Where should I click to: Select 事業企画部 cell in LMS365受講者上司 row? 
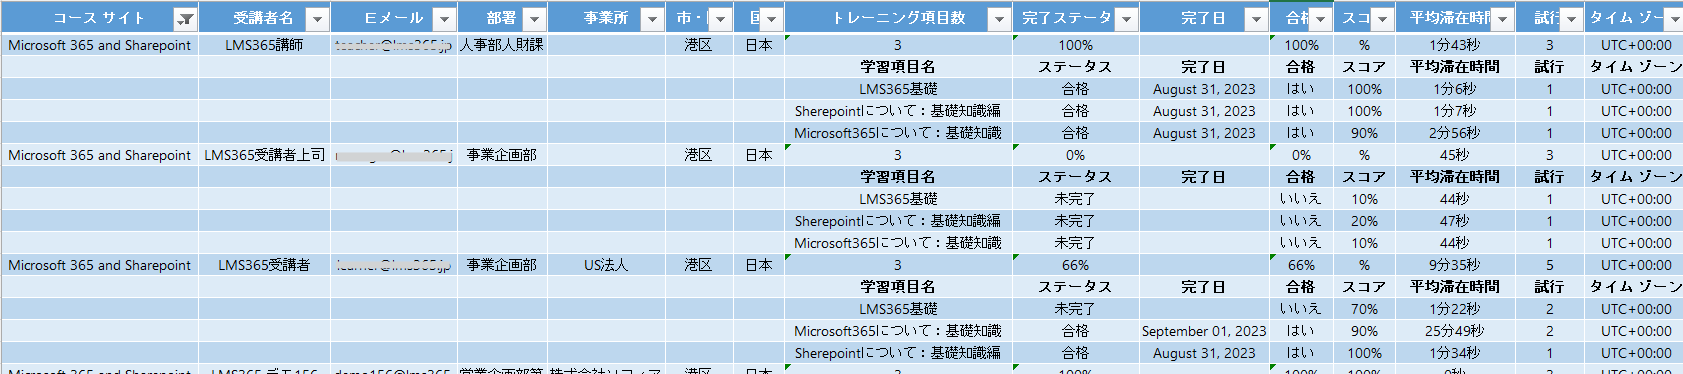pyautogui.click(x=502, y=155)
